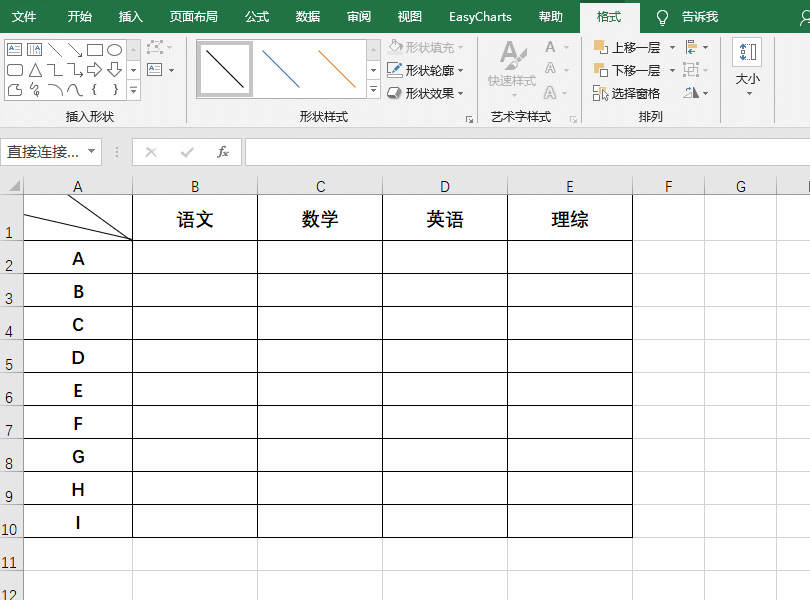The width and height of the screenshot is (810, 600).
Task: Click inside the formula bar input
Action: [x=527, y=152]
